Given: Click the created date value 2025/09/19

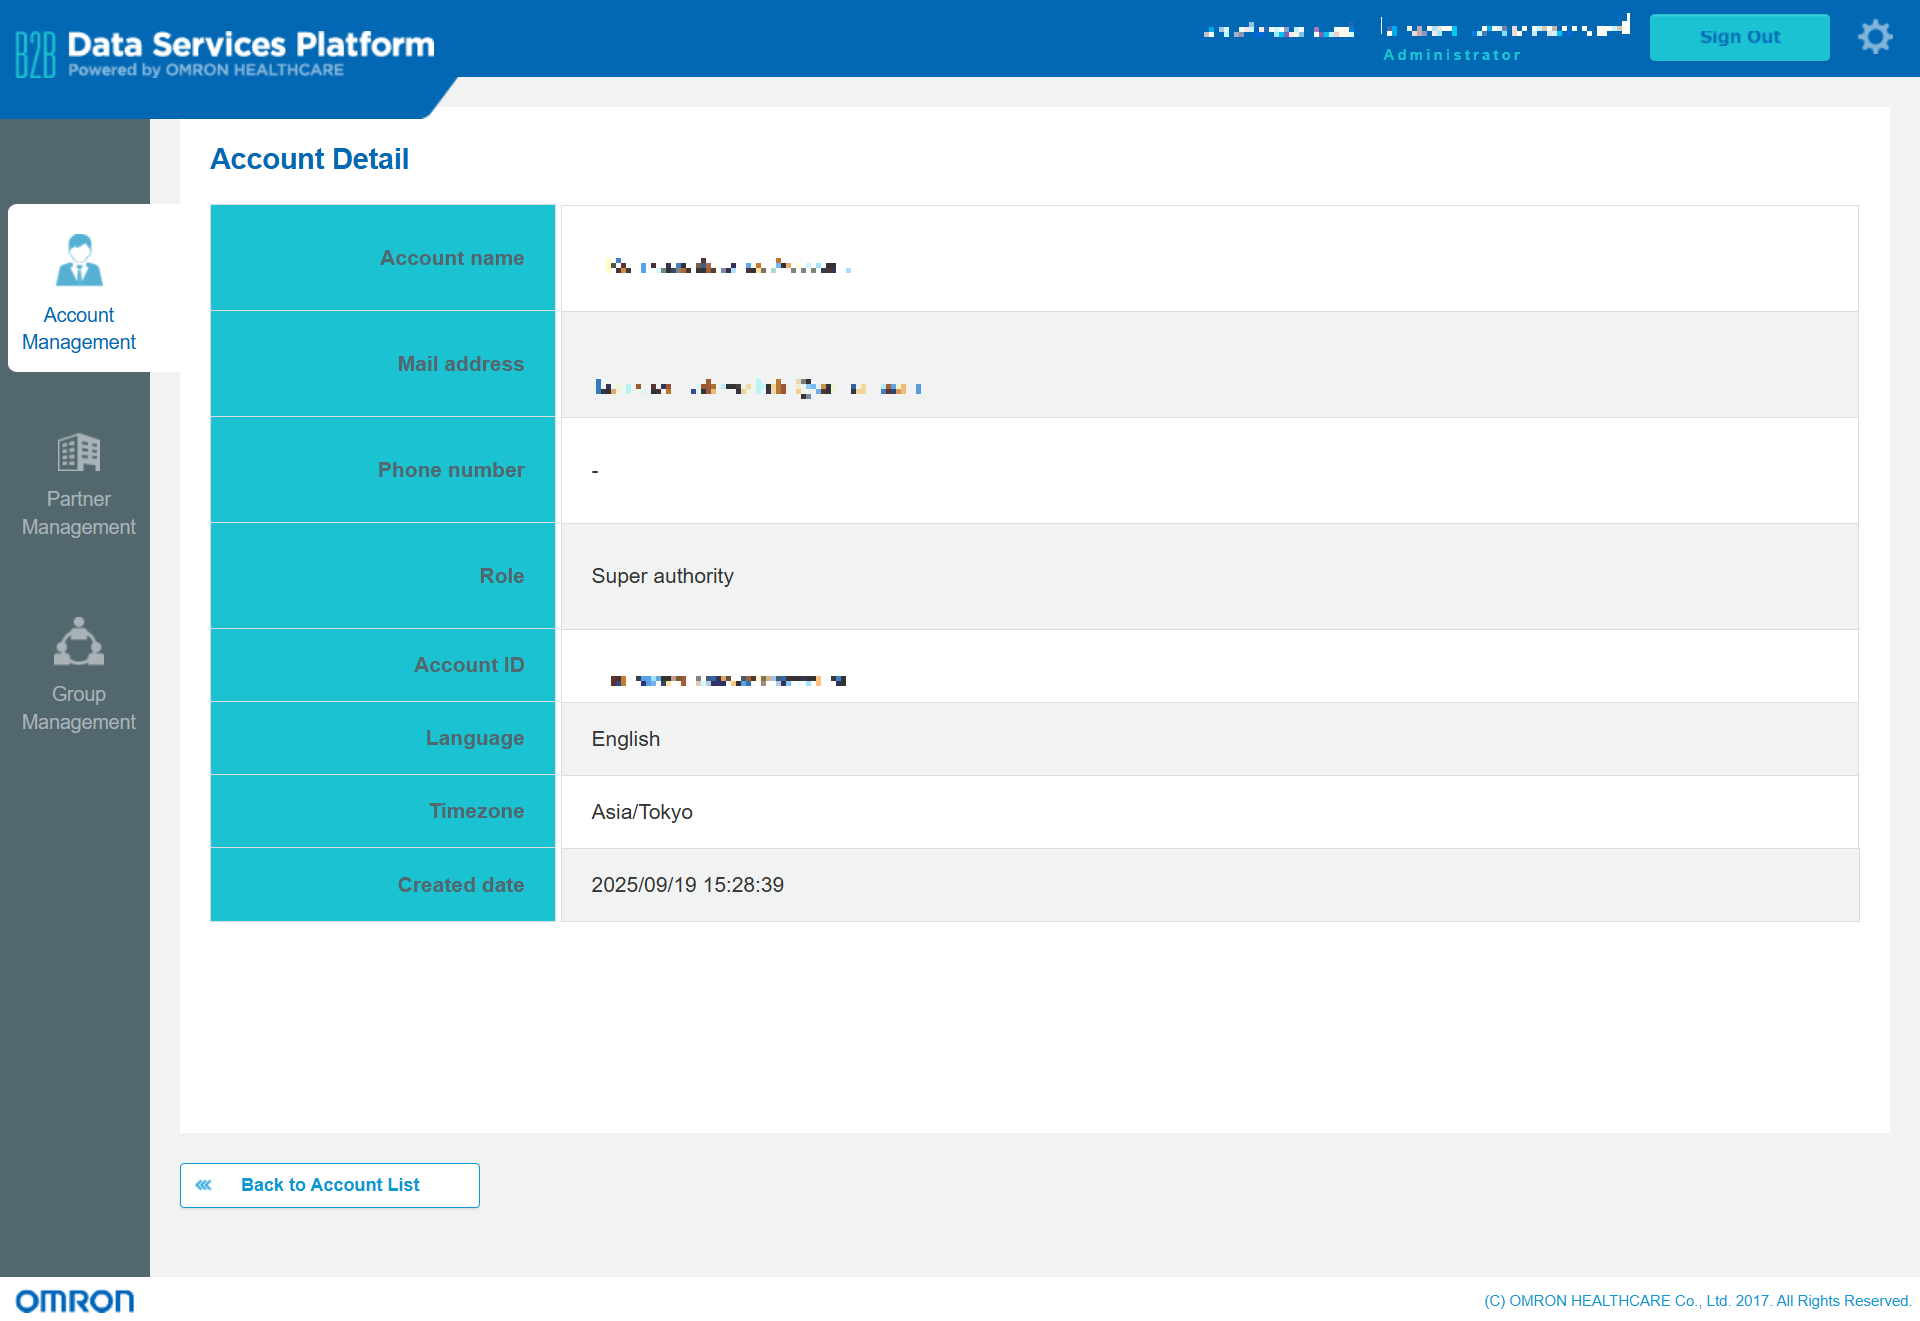Looking at the screenshot, I should click(687, 885).
